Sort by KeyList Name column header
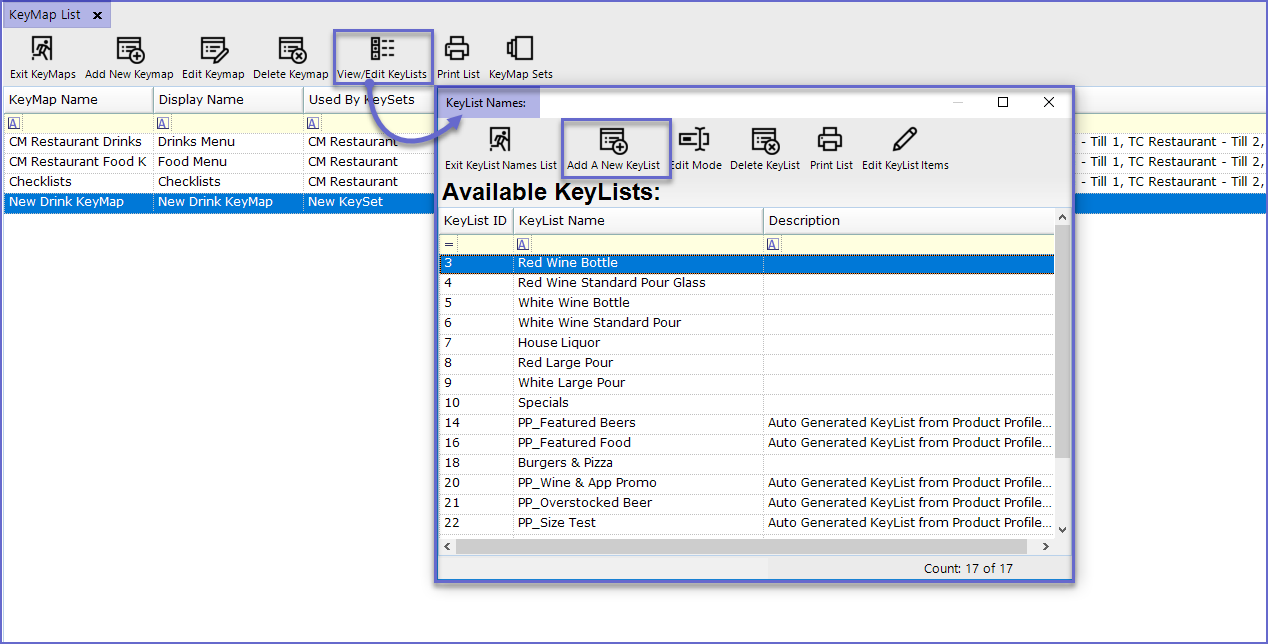Image resolution: width=1268 pixels, height=644 pixels. [638, 221]
